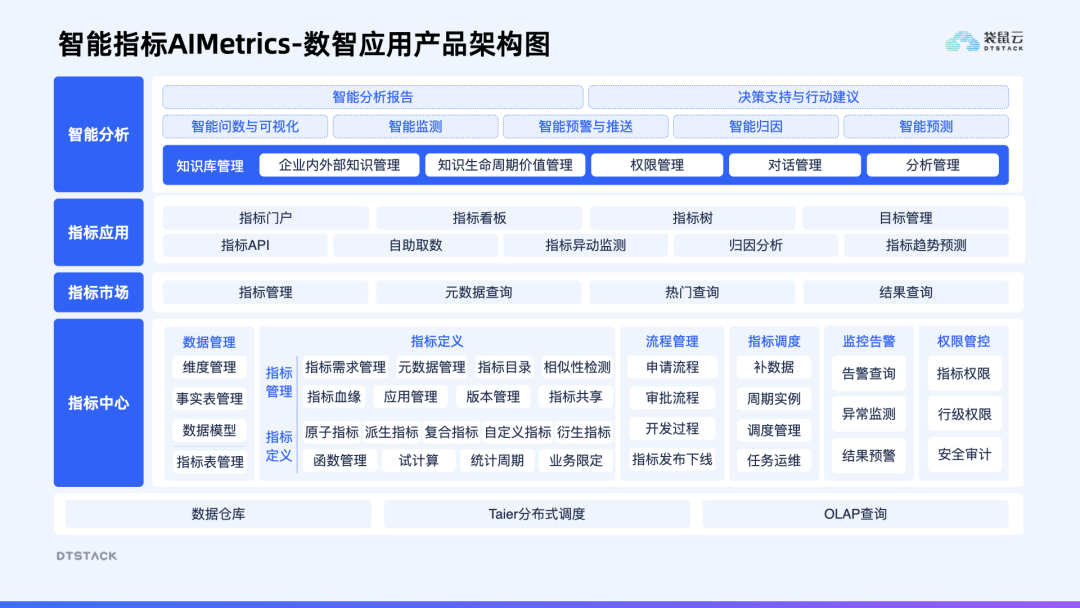Click the 指标表管理 item

pos(209,462)
